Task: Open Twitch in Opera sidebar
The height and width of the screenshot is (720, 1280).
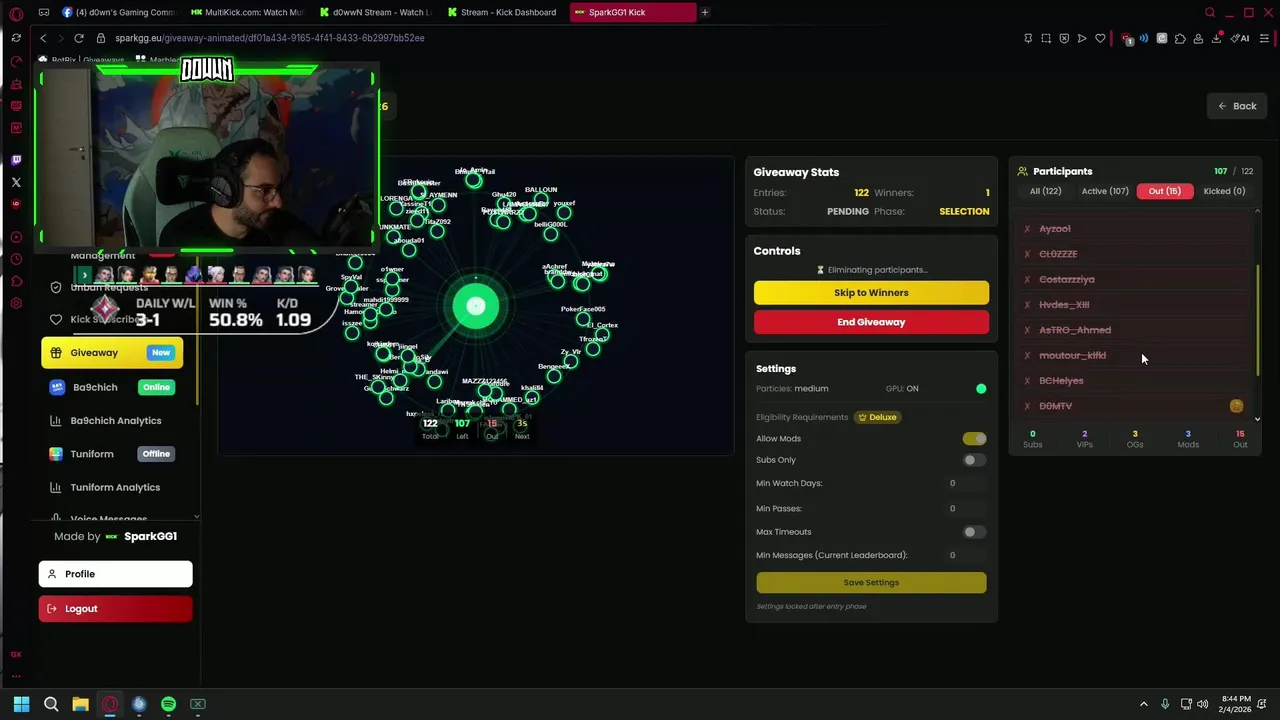Action: point(15,160)
